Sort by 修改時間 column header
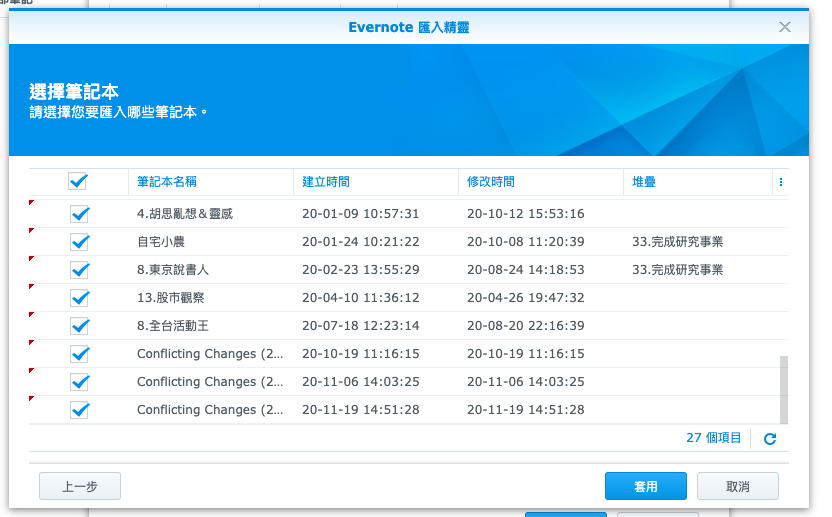The width and height of the screenshot is (832, 517). 541,182
